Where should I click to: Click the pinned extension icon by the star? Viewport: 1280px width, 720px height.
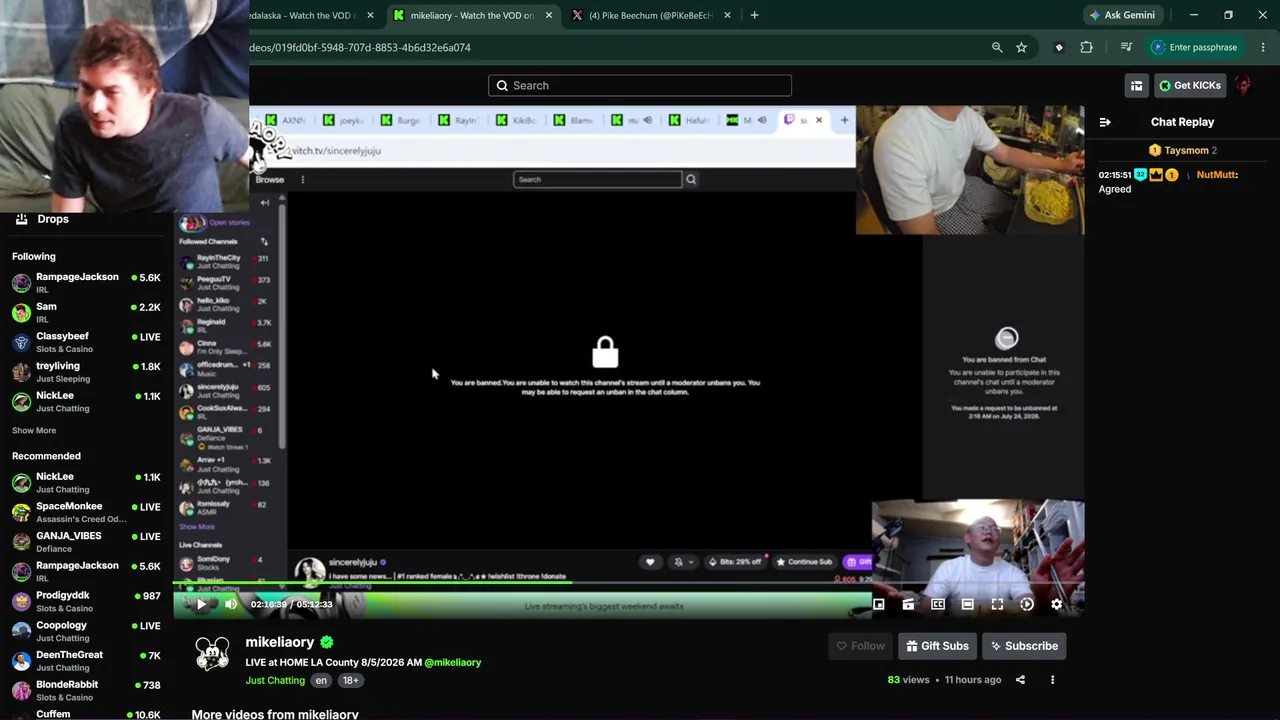coord(1059,47)
